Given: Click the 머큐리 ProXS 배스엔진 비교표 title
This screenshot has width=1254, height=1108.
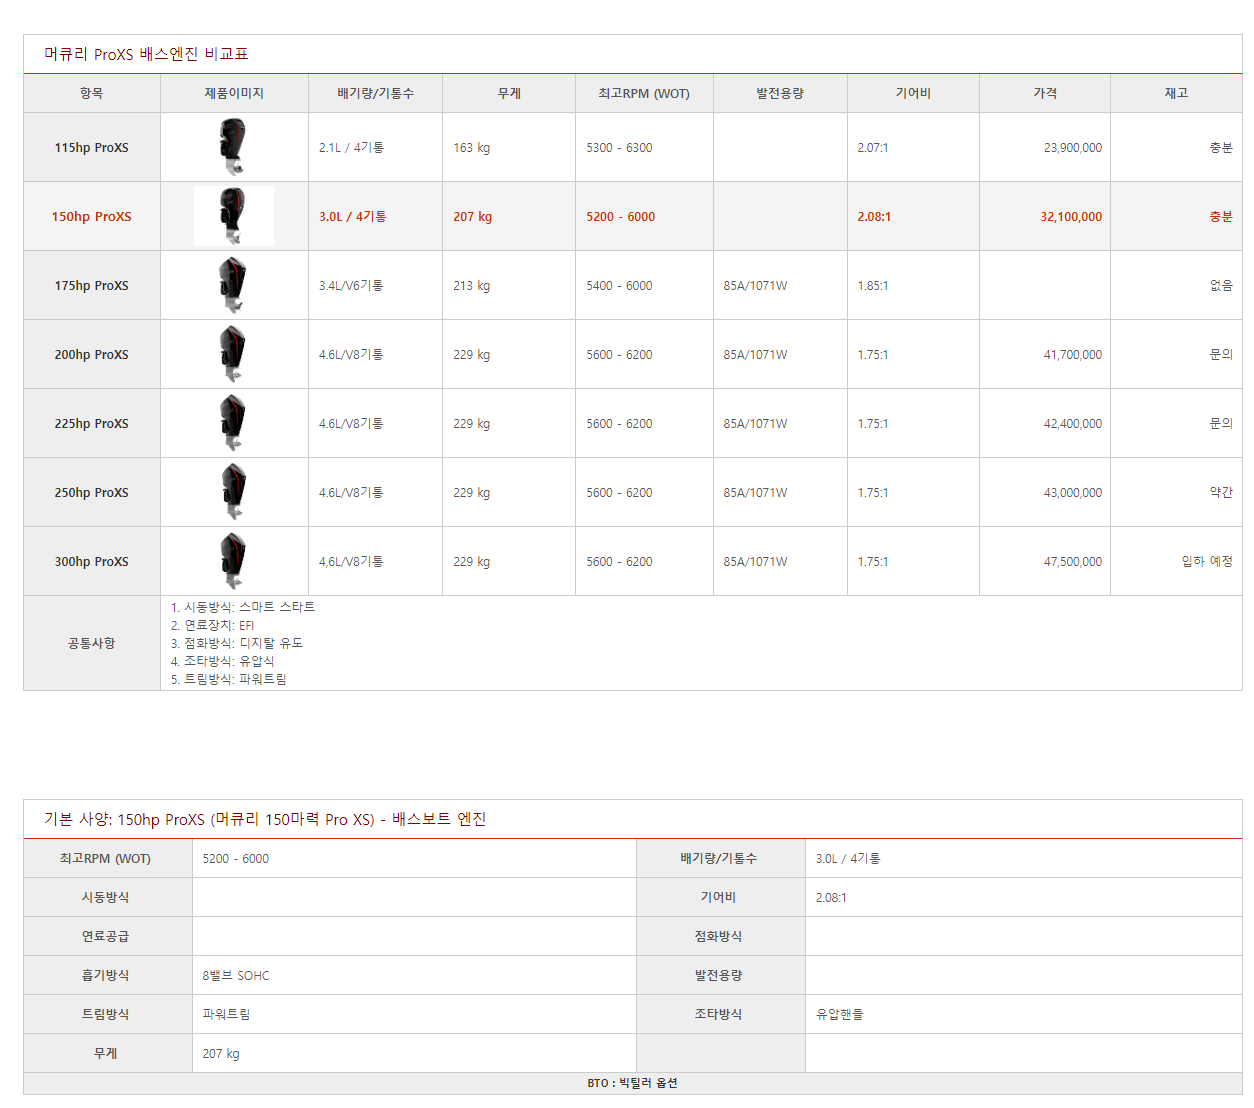Looking at the screenshot, I should (146, 54).
